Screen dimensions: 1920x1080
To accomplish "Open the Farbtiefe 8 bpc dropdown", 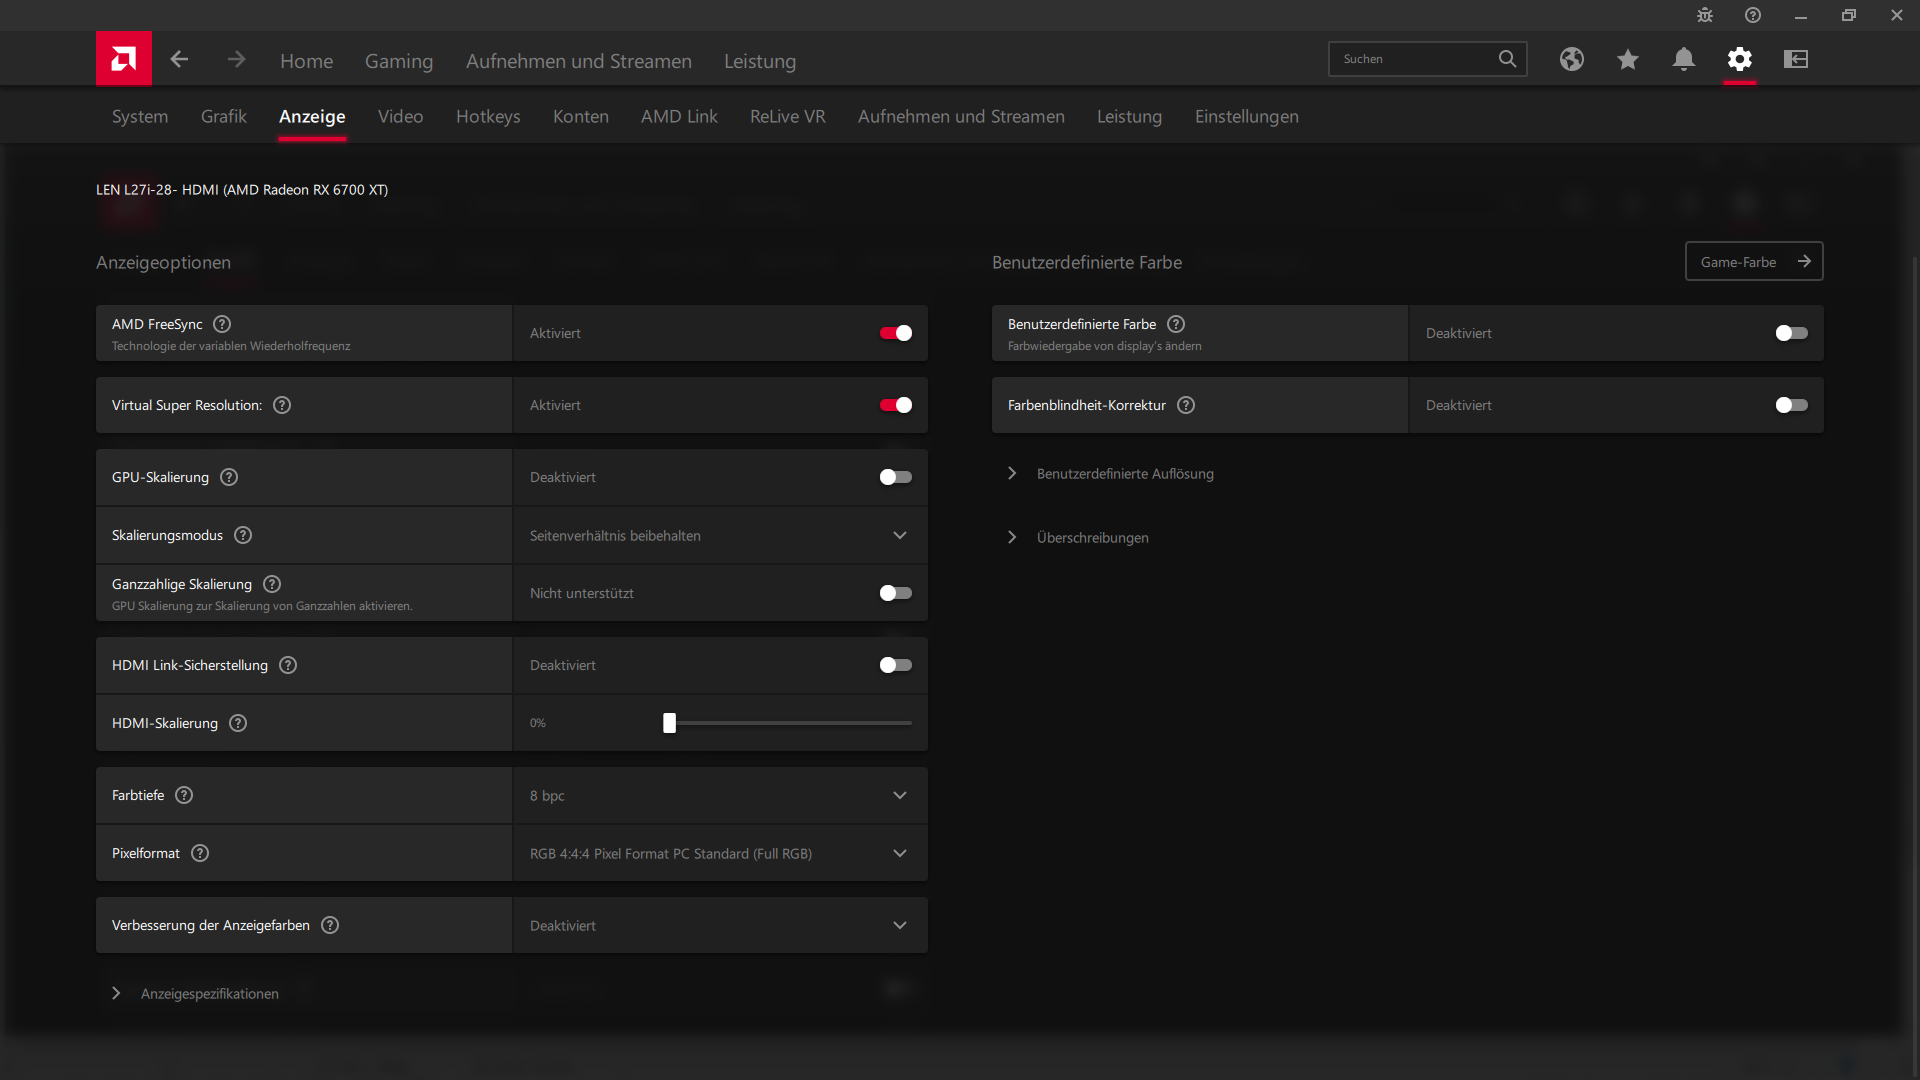I will pyautogui.click(x=720, y=796).
